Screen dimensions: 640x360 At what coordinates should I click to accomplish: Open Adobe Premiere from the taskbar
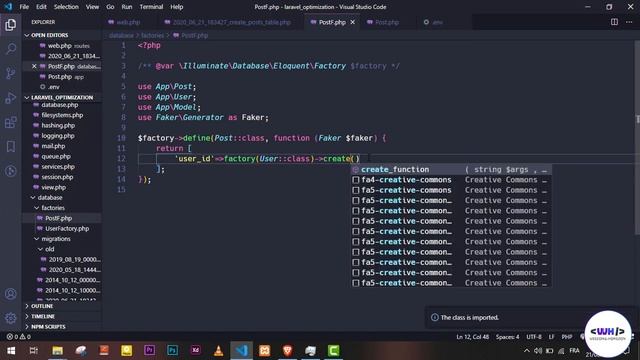click(x=149, y=351)
